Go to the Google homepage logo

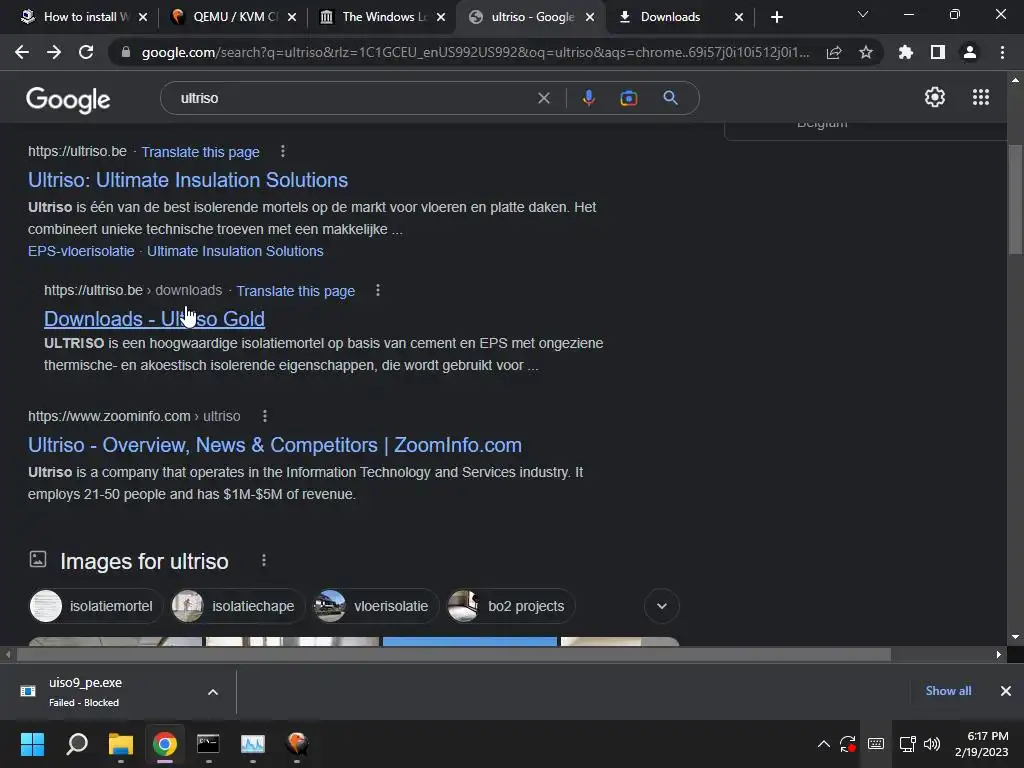point(68,99)
